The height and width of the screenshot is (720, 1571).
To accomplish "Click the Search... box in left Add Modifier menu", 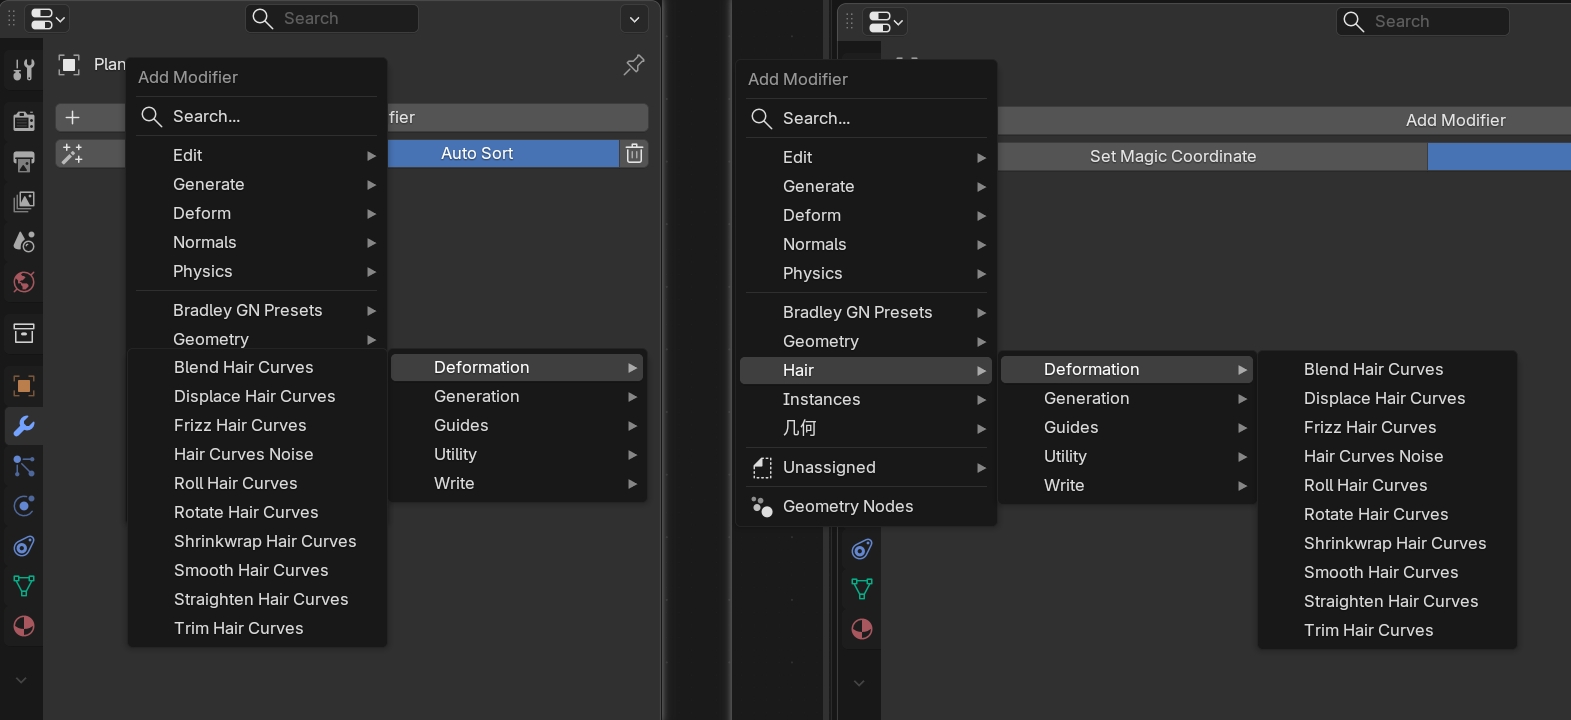I will [256, 116].
